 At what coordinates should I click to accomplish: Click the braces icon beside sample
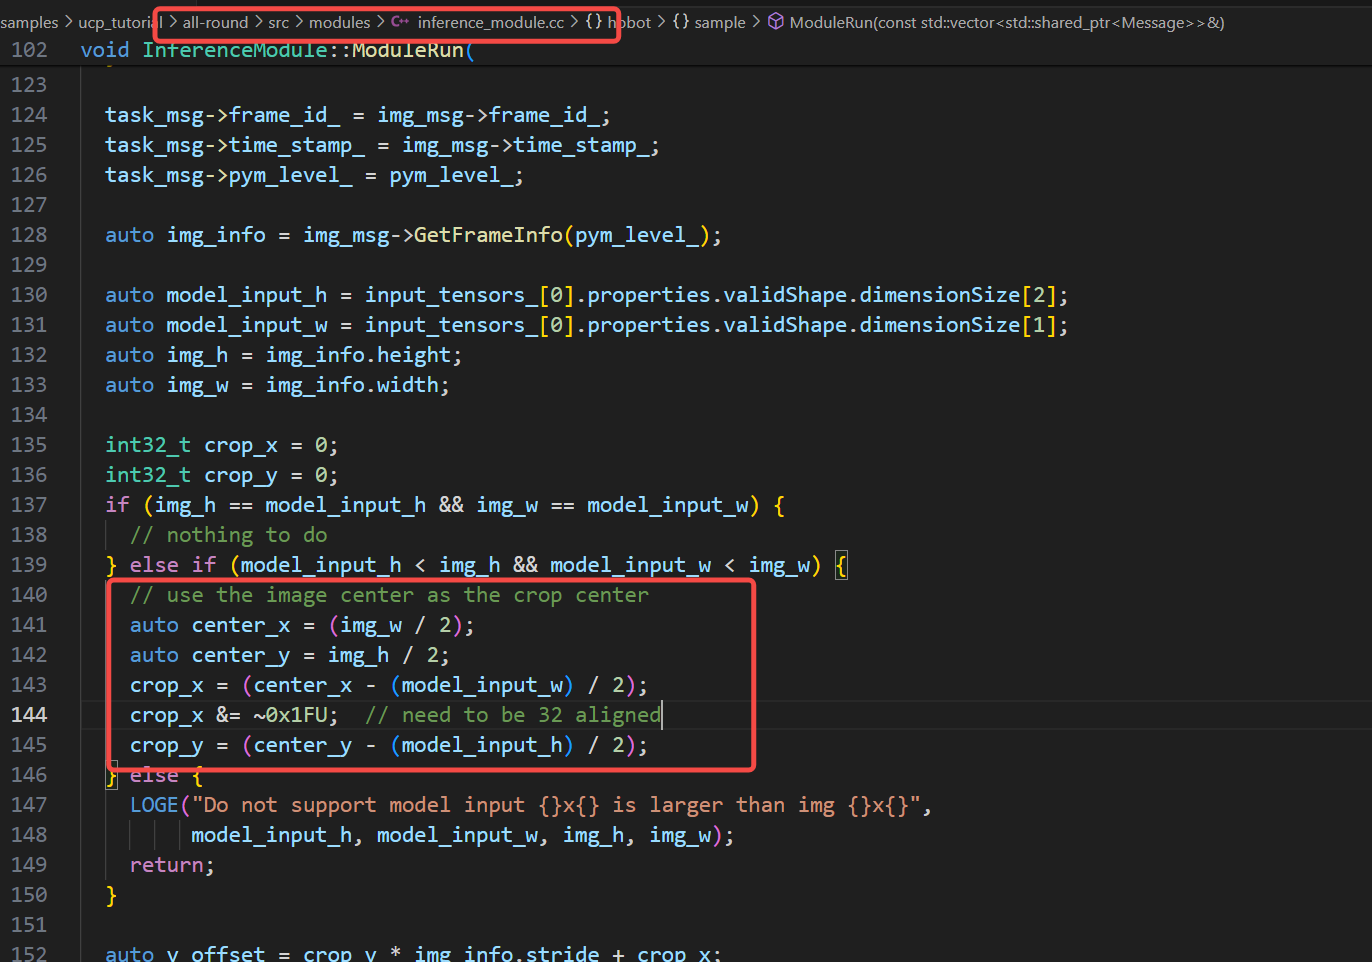(x=681, y=22)
